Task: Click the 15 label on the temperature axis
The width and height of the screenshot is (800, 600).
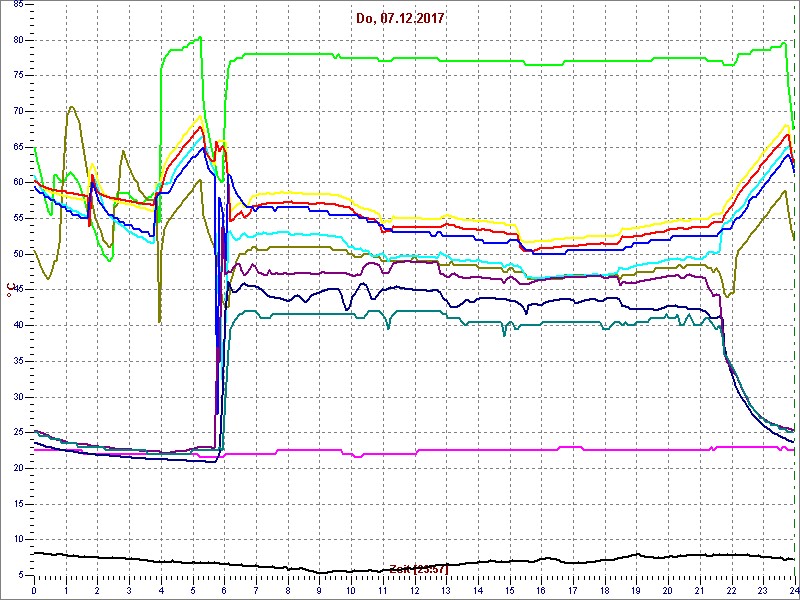Action: [x=18, y=504]
